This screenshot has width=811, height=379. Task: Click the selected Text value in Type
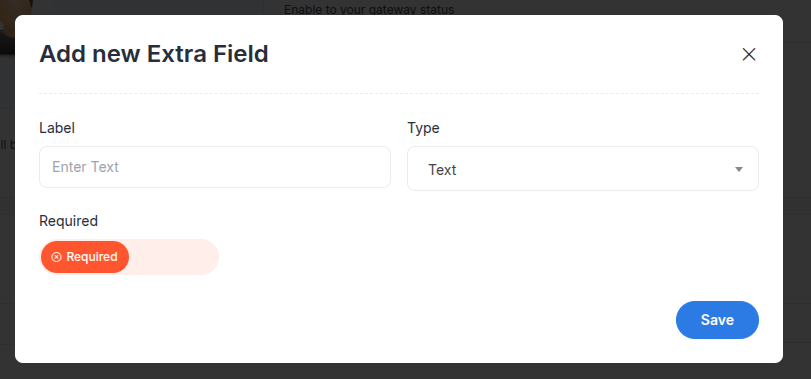point(442,170)
